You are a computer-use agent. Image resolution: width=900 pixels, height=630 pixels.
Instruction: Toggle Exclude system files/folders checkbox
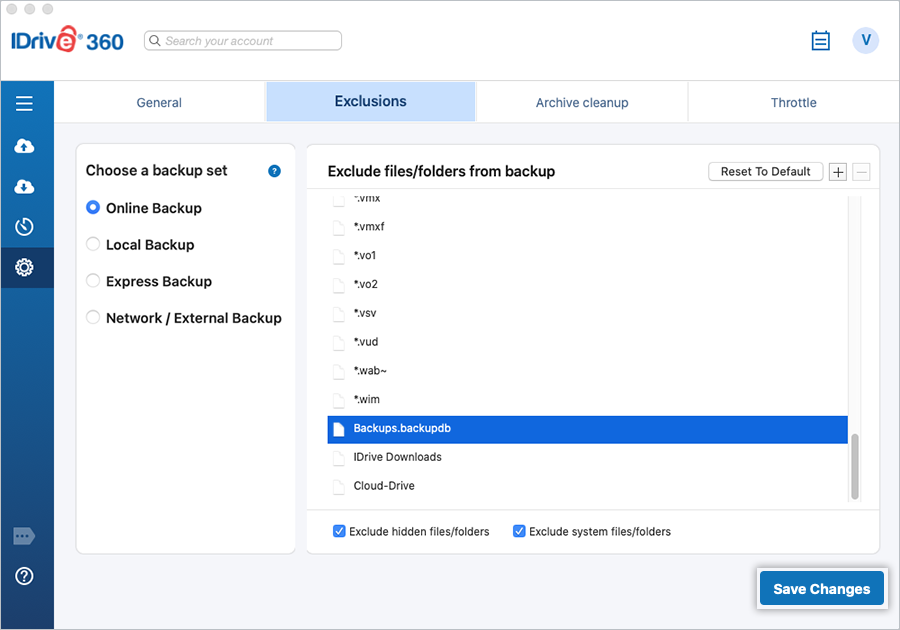pyautogui.click(x=519, y=532)
